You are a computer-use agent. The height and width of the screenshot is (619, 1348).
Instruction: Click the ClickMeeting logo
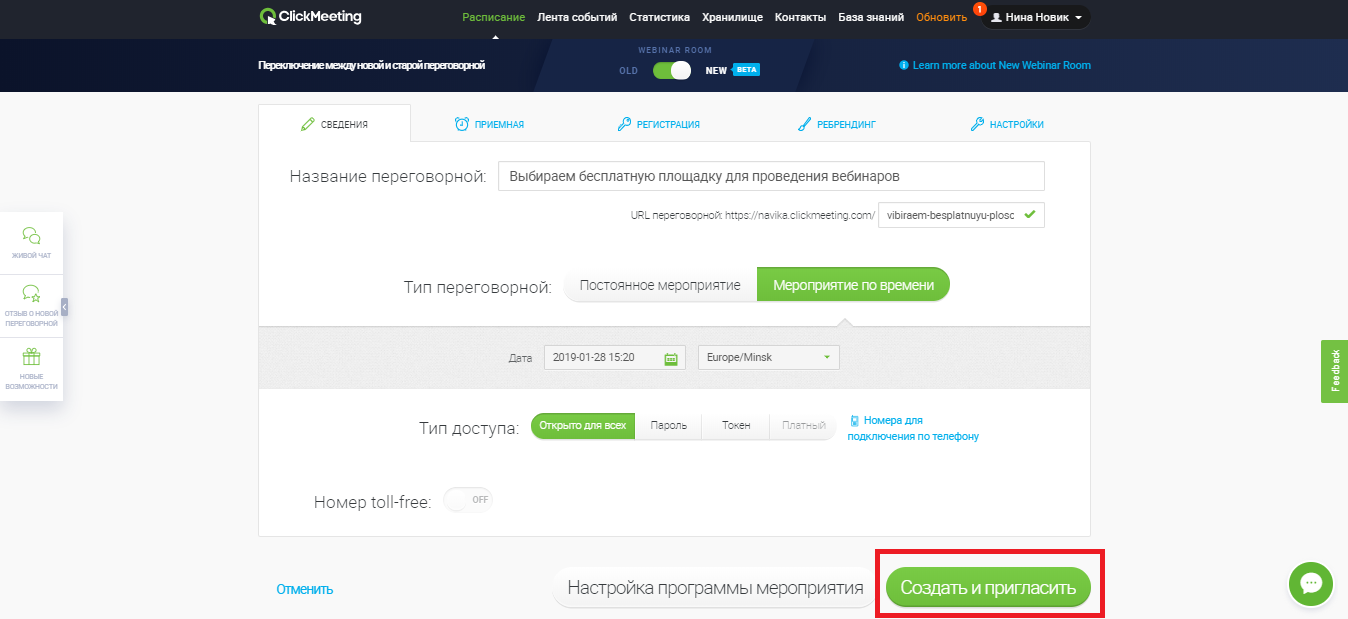point(309,16)
